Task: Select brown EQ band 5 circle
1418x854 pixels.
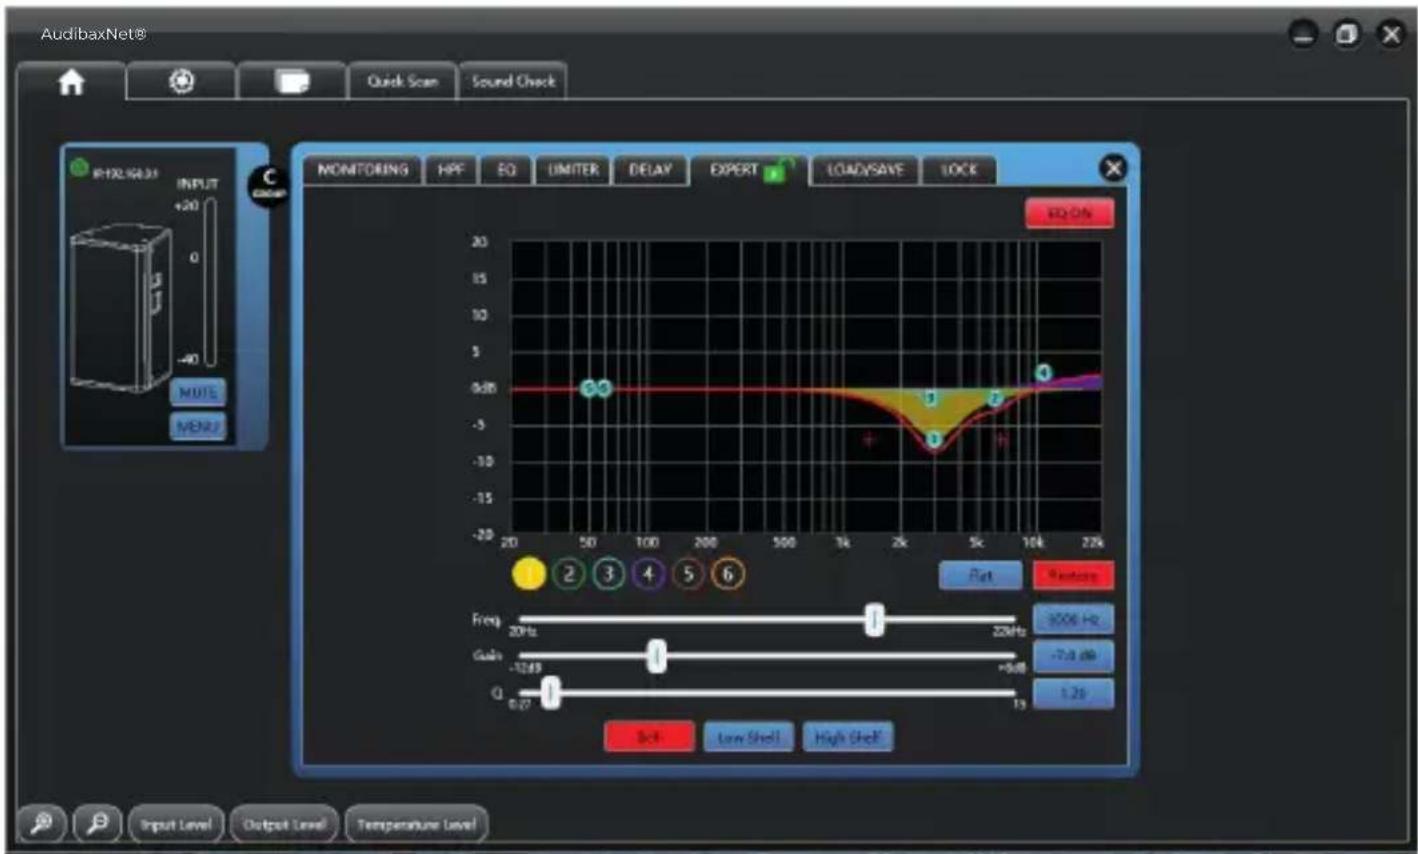Action: [x=688, y=574]
